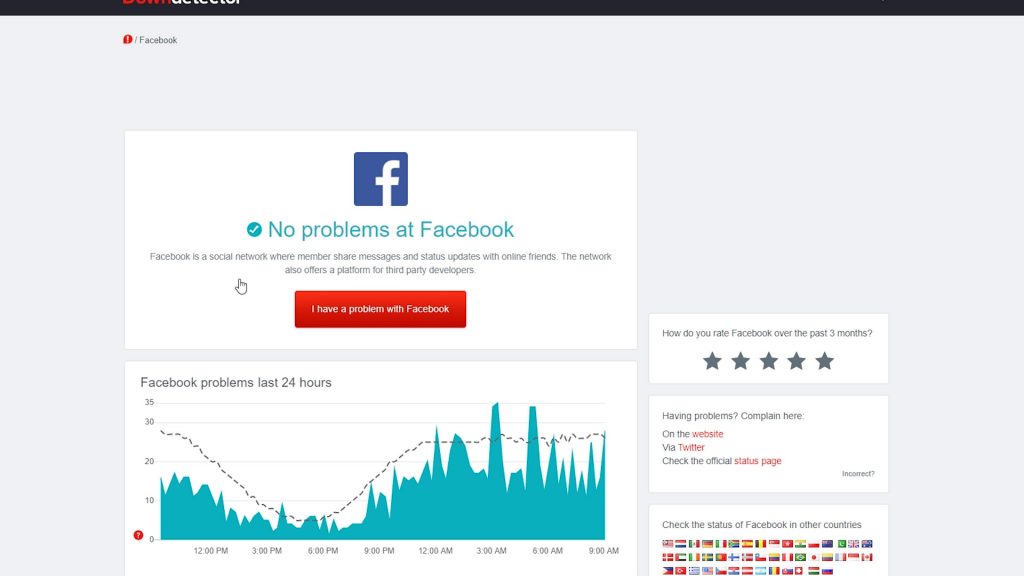Open the Poland flag status link
The image size is (1024, 576).
tap(814, 544)
